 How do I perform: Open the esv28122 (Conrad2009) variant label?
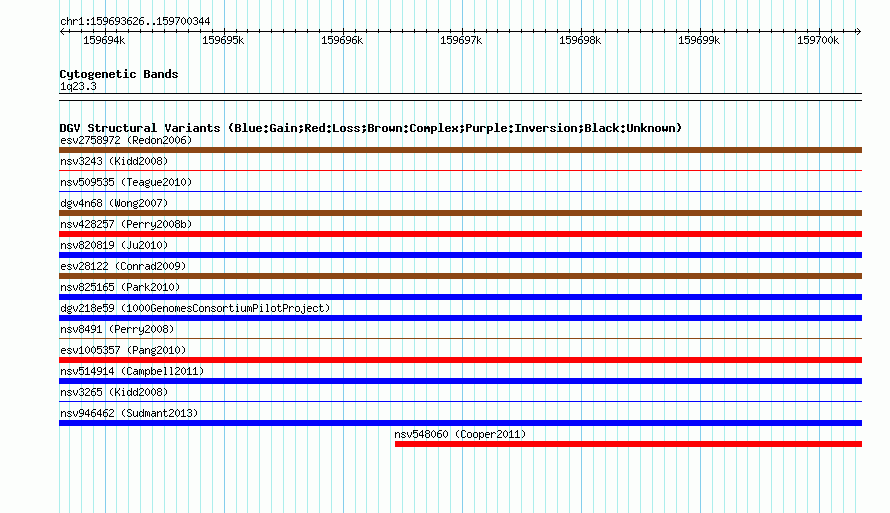click(x=123, y=266)
